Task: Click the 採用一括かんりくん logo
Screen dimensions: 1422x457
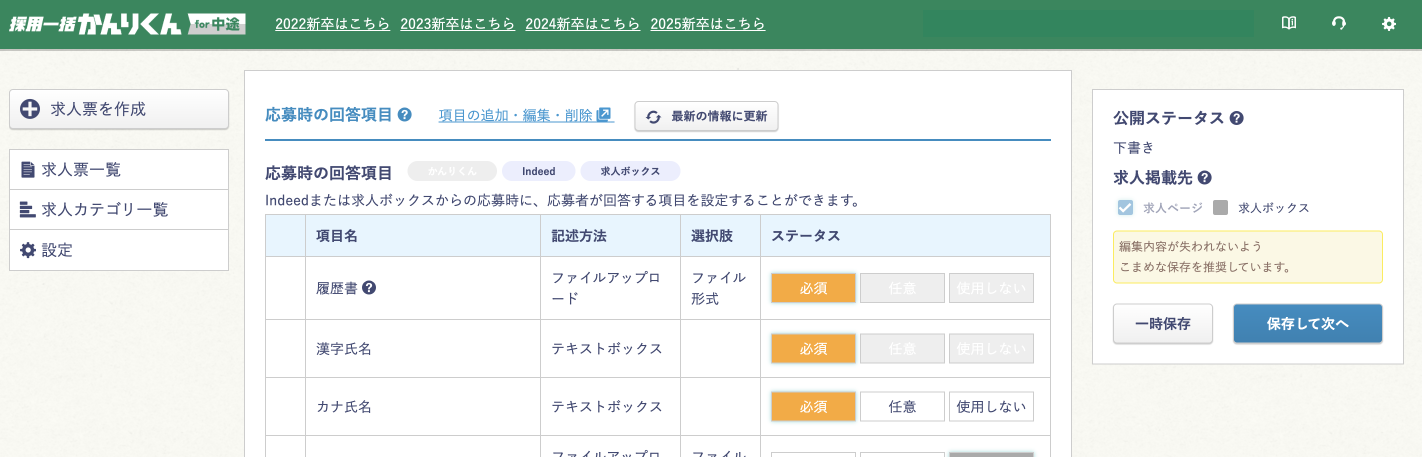Action: 127,24
